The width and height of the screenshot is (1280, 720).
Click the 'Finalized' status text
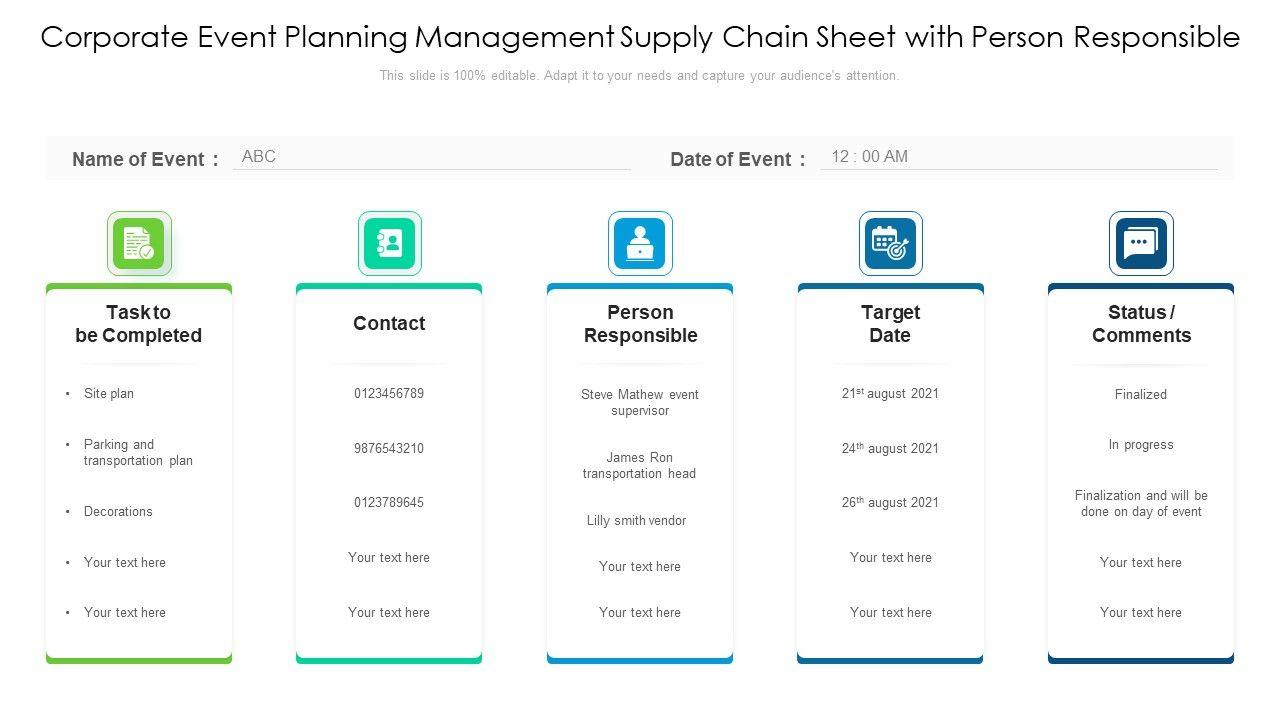click(1141, 395)
